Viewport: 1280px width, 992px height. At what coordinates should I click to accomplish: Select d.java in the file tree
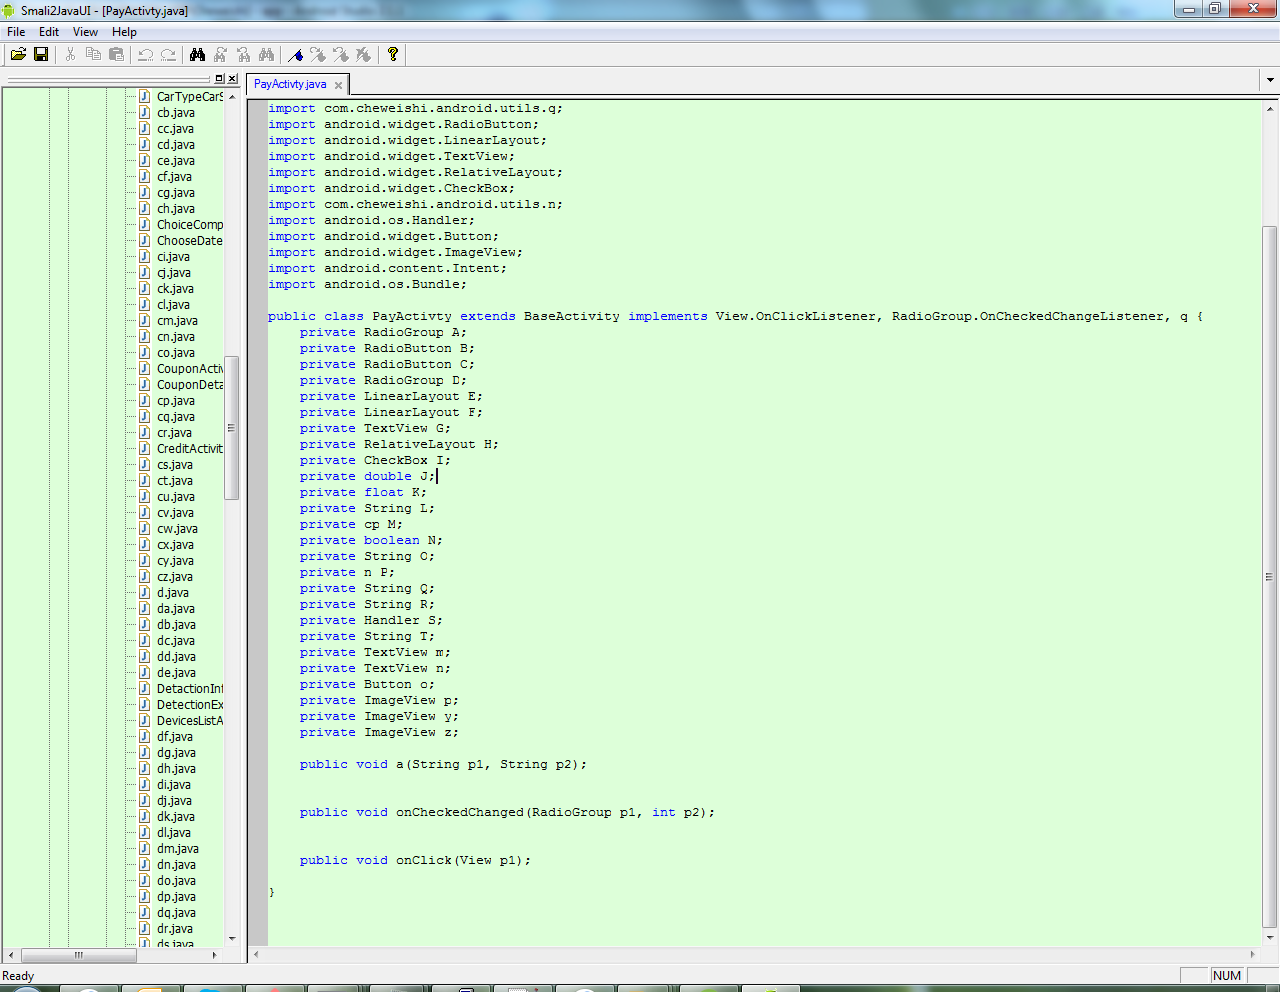tap(172, 593)
